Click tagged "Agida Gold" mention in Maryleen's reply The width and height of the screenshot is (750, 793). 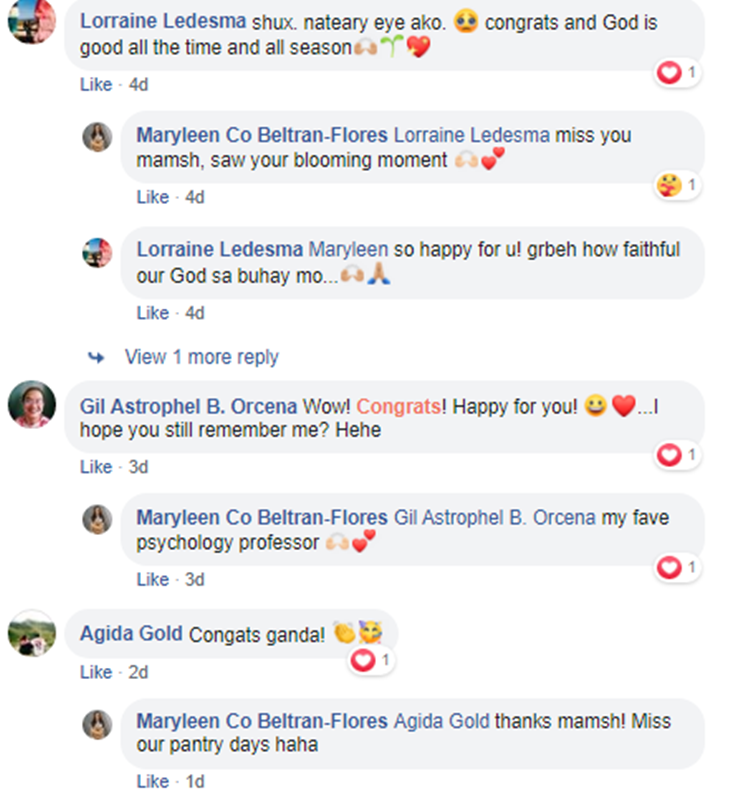pyautogui.click(x=442, y=721)
